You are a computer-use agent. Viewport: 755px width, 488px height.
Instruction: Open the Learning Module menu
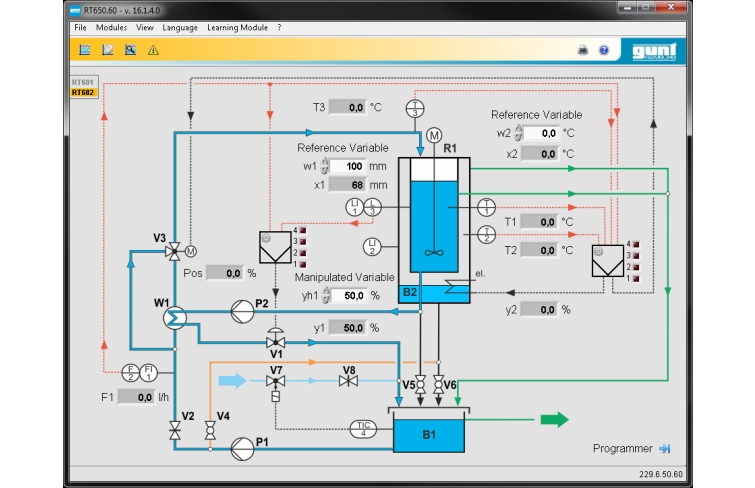click(237, 27)
